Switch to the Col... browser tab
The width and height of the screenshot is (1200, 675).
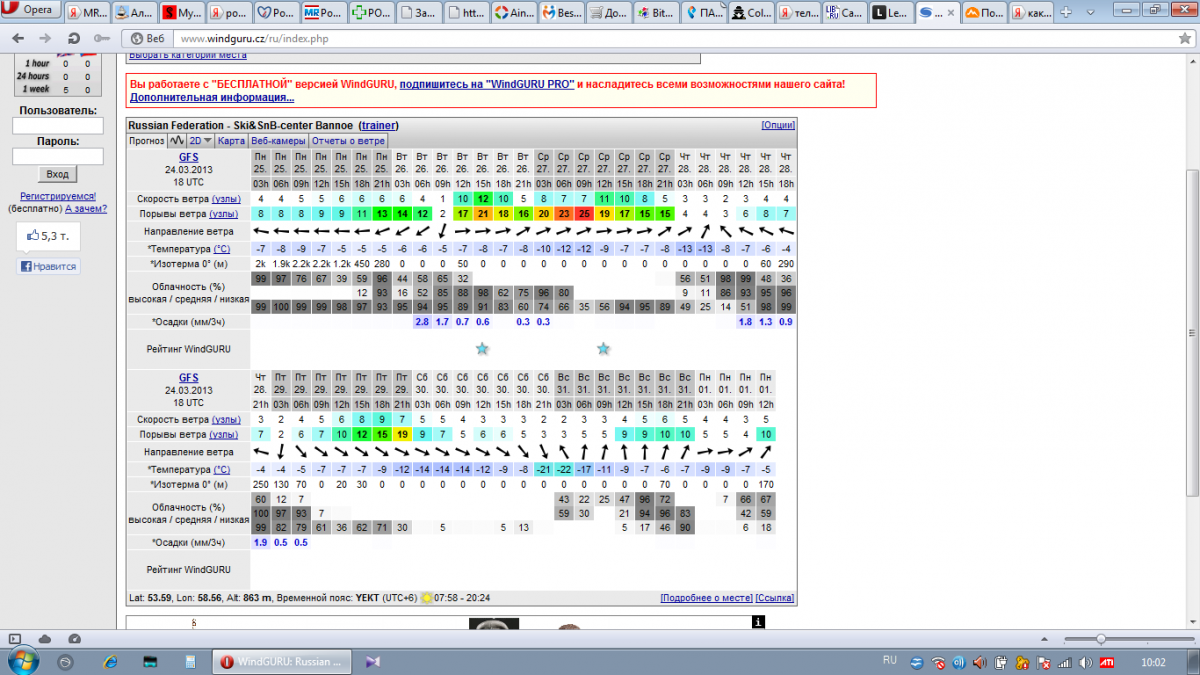[x=751, y=14]
